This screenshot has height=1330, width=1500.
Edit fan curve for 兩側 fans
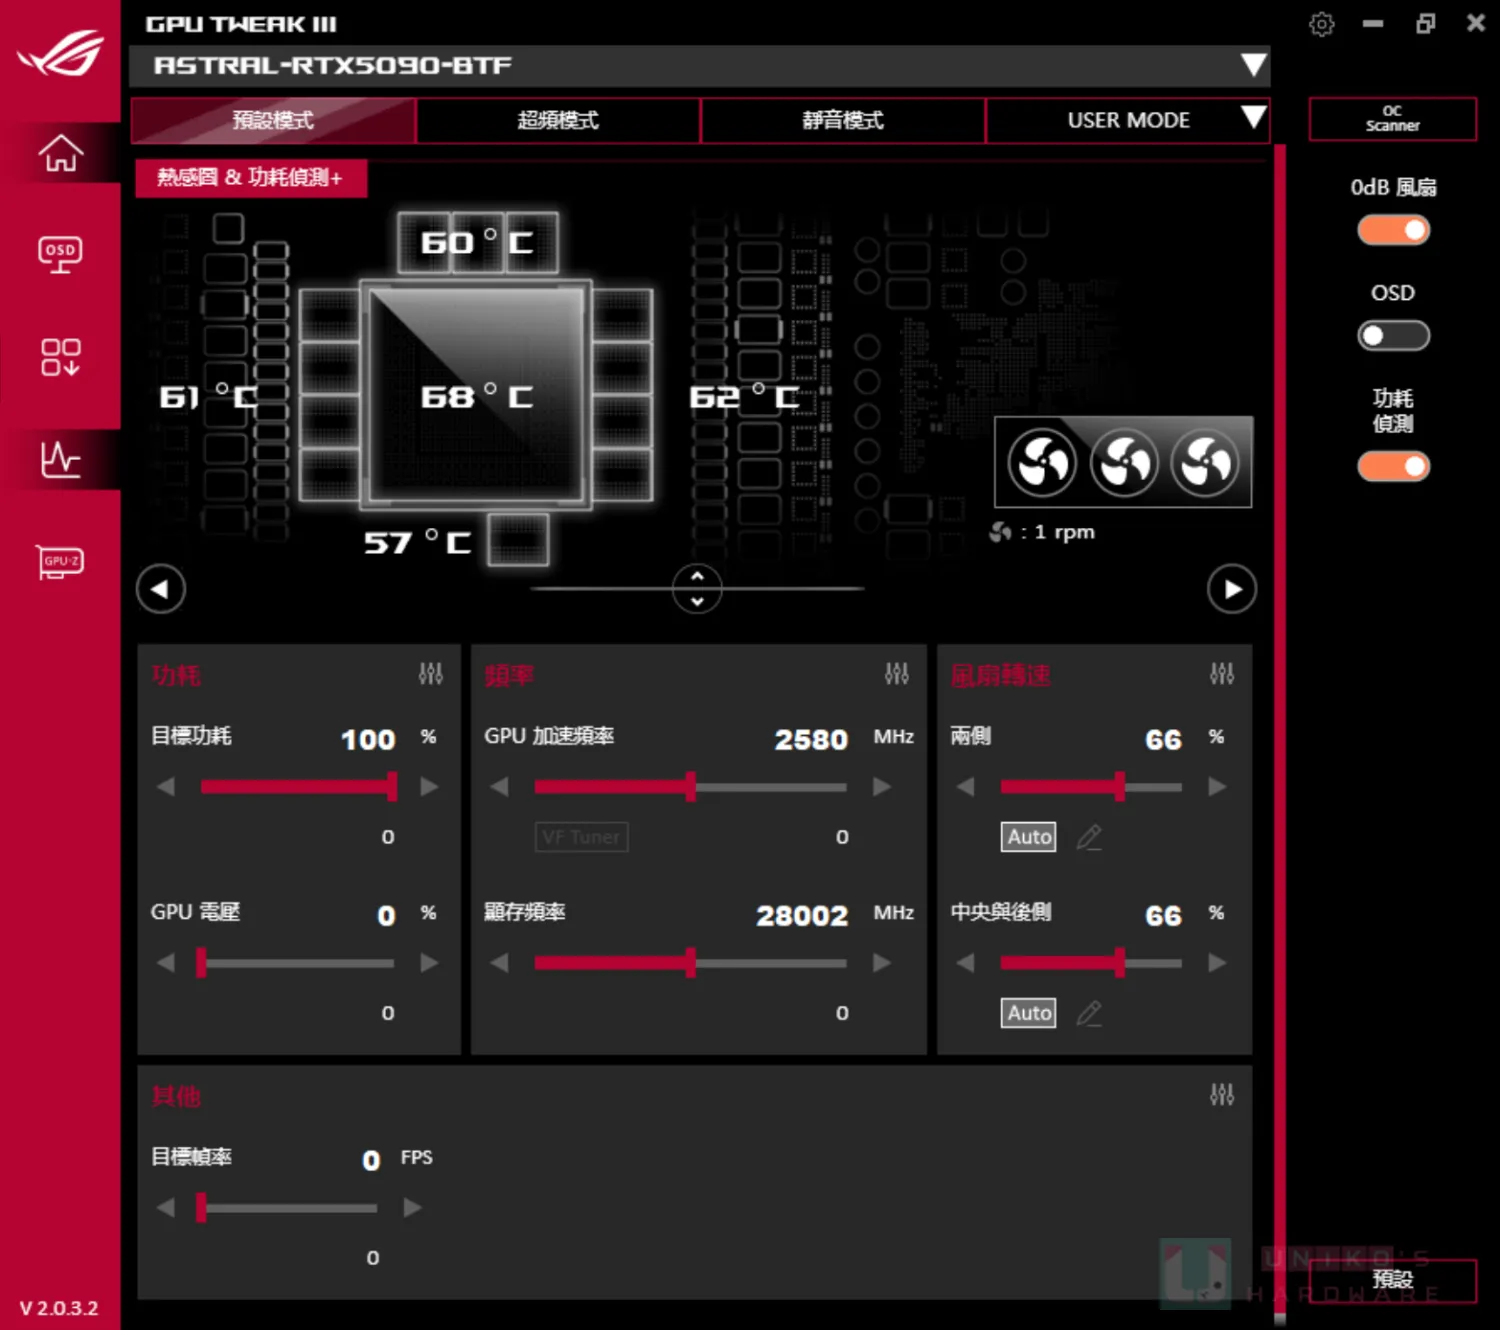(x=1089, y=837)
